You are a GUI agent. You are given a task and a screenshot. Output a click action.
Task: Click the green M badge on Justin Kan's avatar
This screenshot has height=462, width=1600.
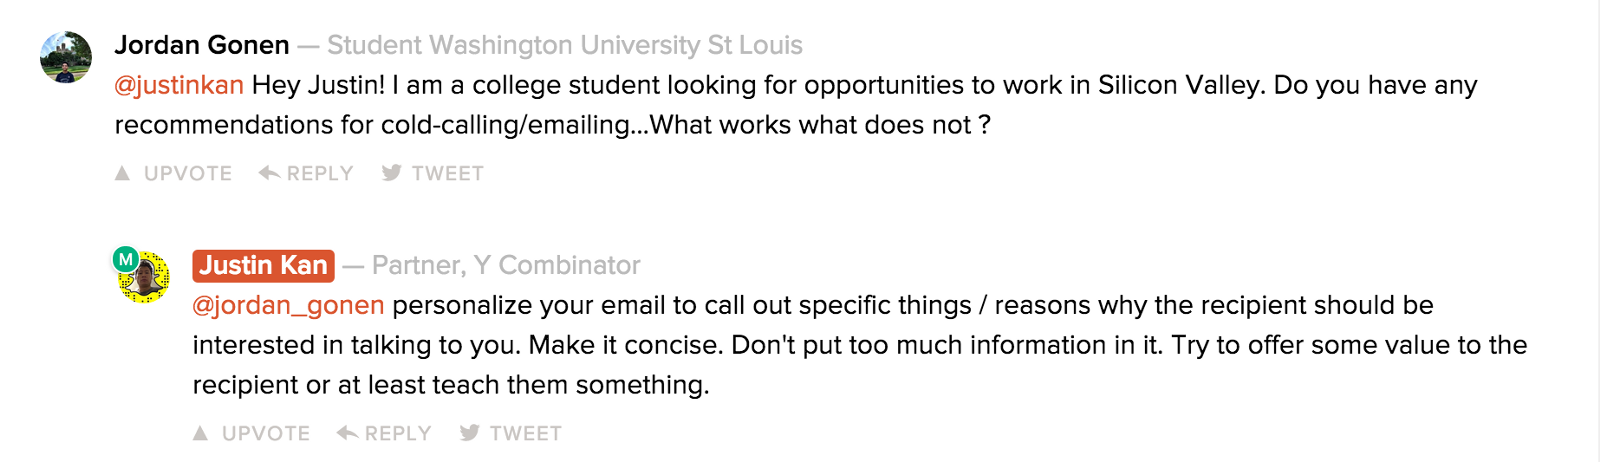click(126, 260)
